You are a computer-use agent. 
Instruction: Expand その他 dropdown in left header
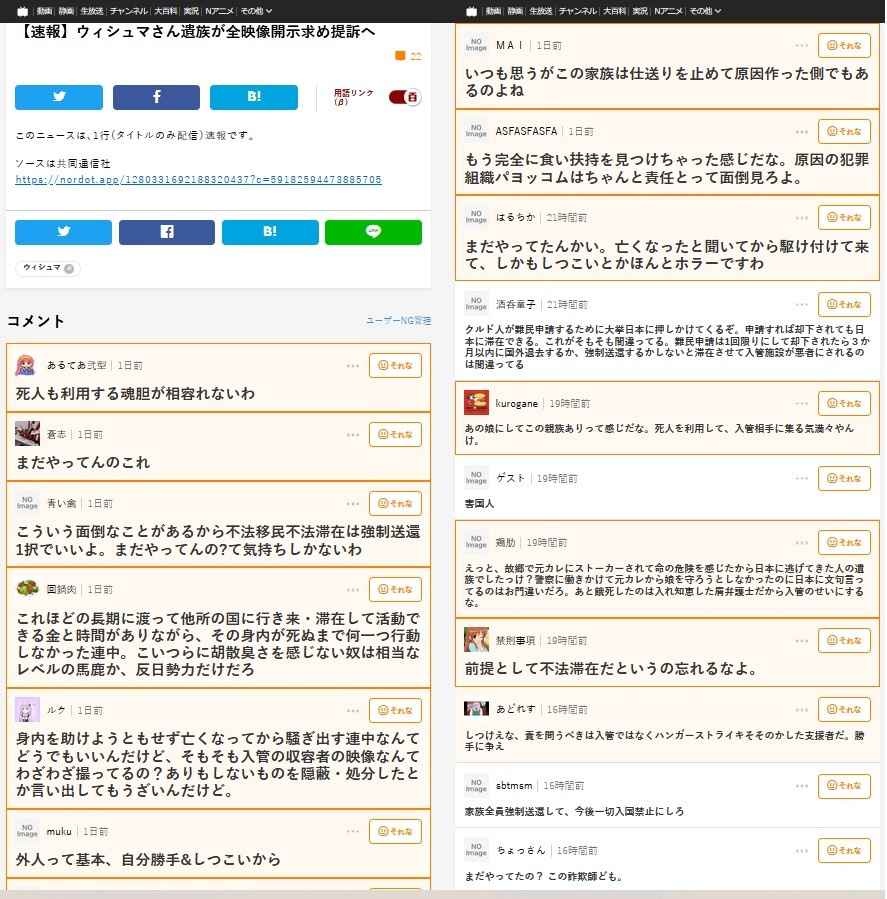[x=255, y=11]
